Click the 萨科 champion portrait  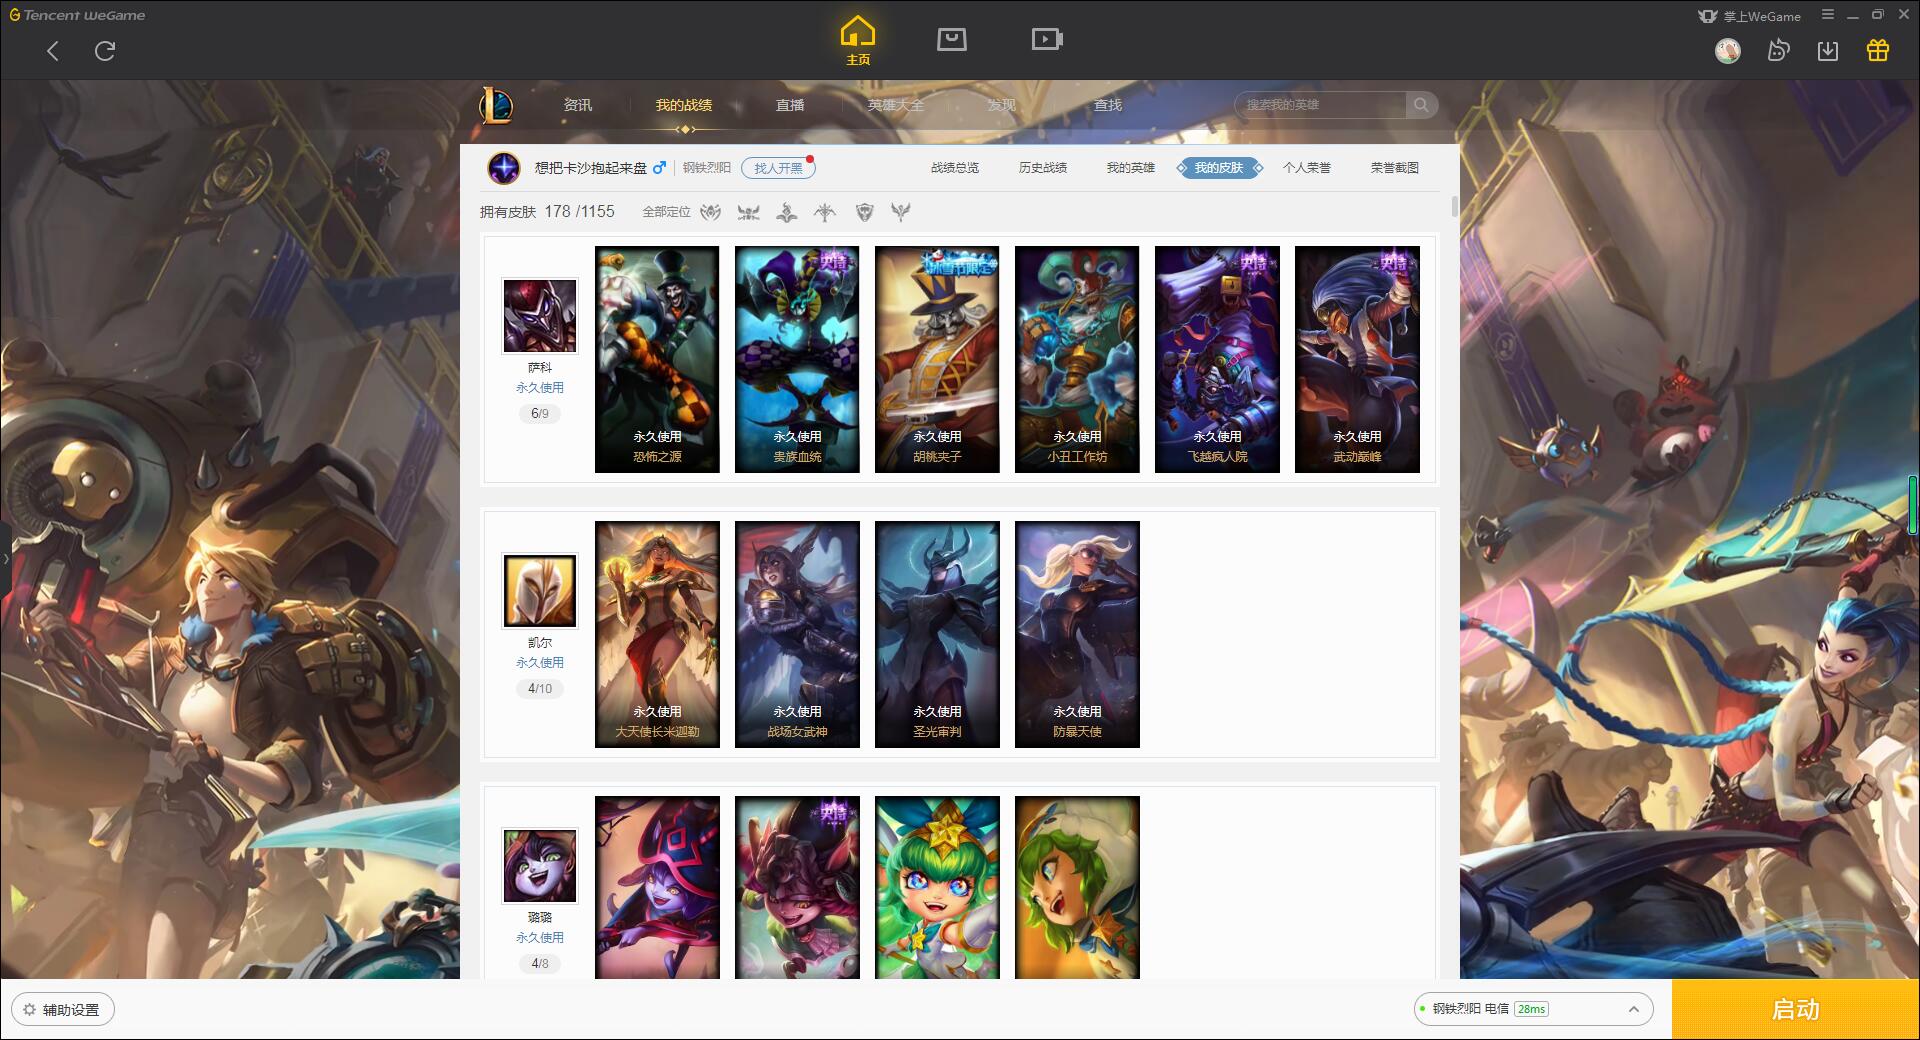(540, 316)
